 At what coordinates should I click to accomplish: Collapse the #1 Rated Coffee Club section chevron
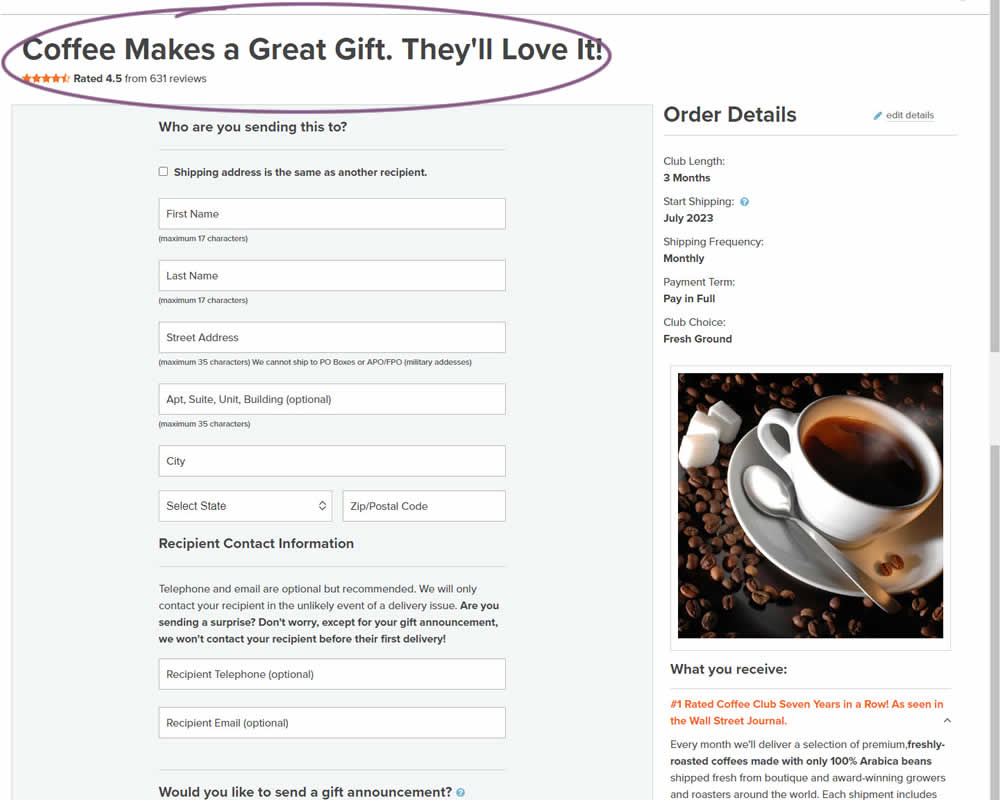947,720
